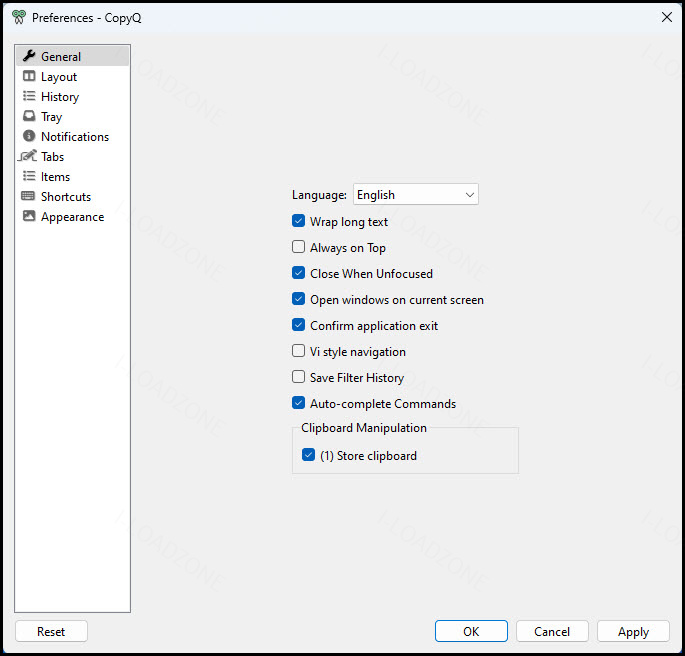This screenshot has height=656, width=685.
Task: Click the General wrench icon
Action: pyautogui.click(x=29, y=56)
